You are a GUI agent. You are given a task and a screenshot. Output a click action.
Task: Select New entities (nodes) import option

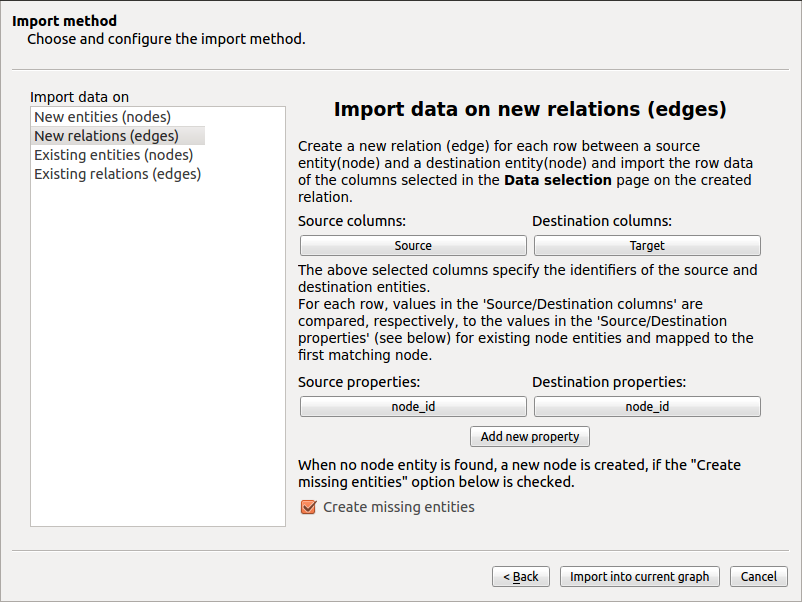pos(102,117)
